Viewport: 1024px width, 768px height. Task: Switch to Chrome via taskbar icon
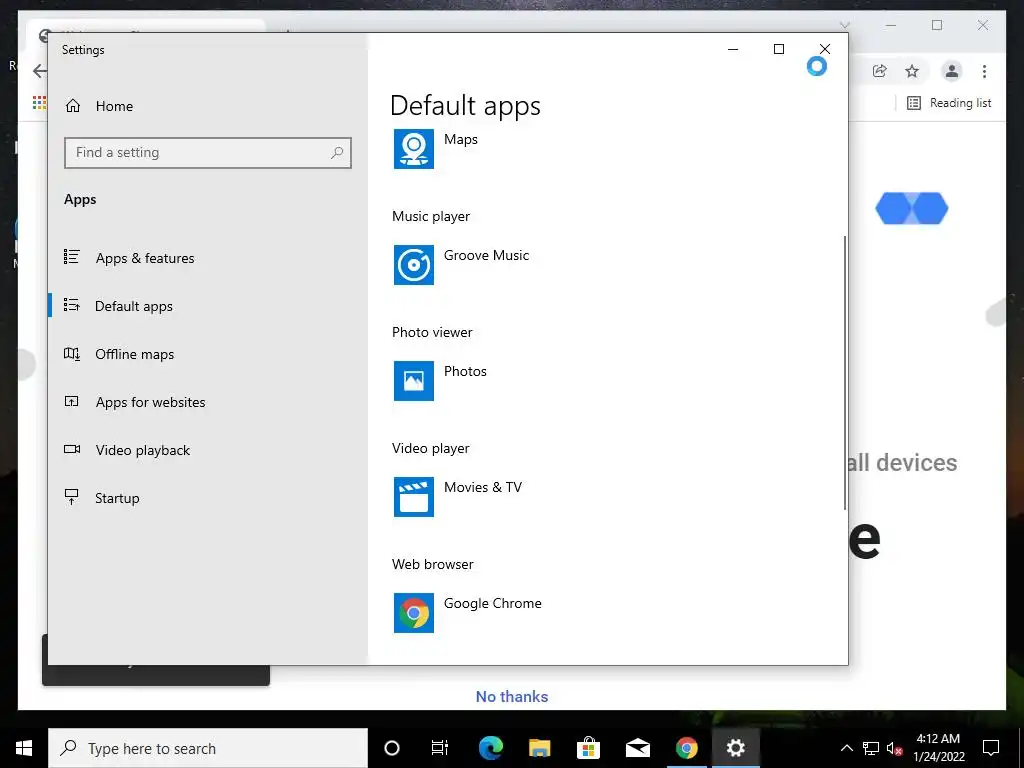[686, 748]
